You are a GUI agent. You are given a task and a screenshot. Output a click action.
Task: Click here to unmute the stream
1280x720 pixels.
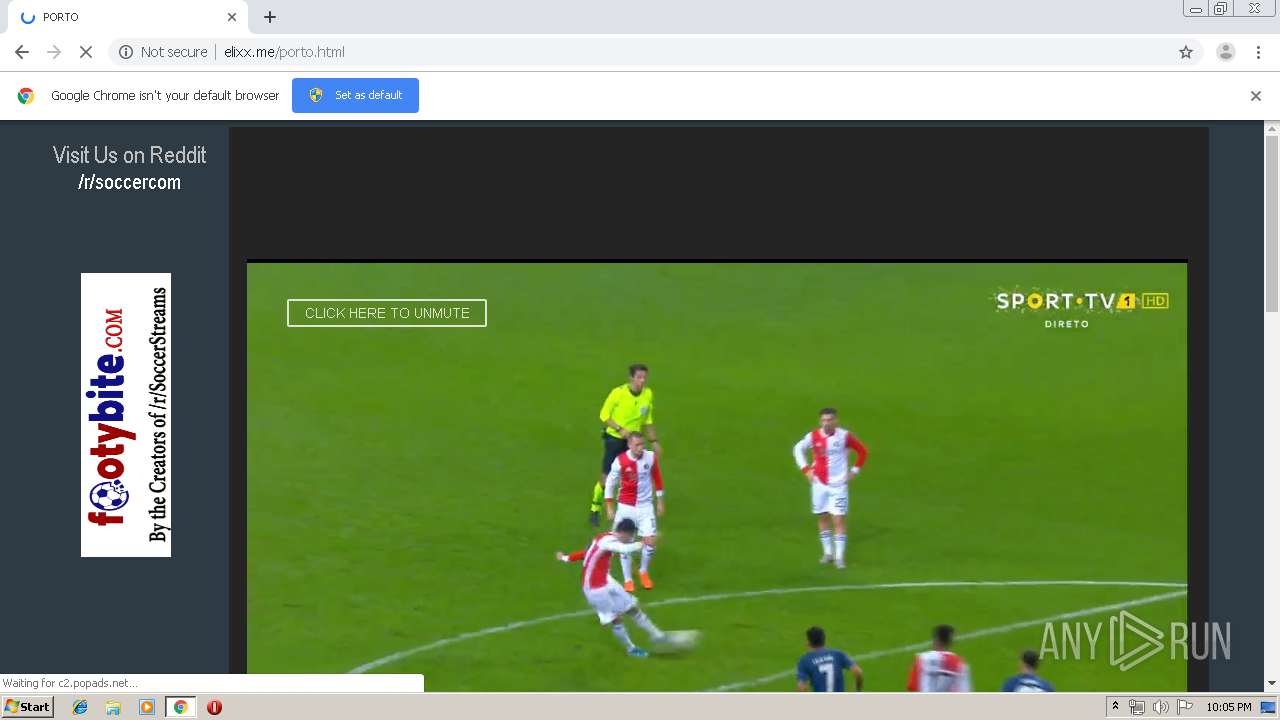click(x=387, y=313)
